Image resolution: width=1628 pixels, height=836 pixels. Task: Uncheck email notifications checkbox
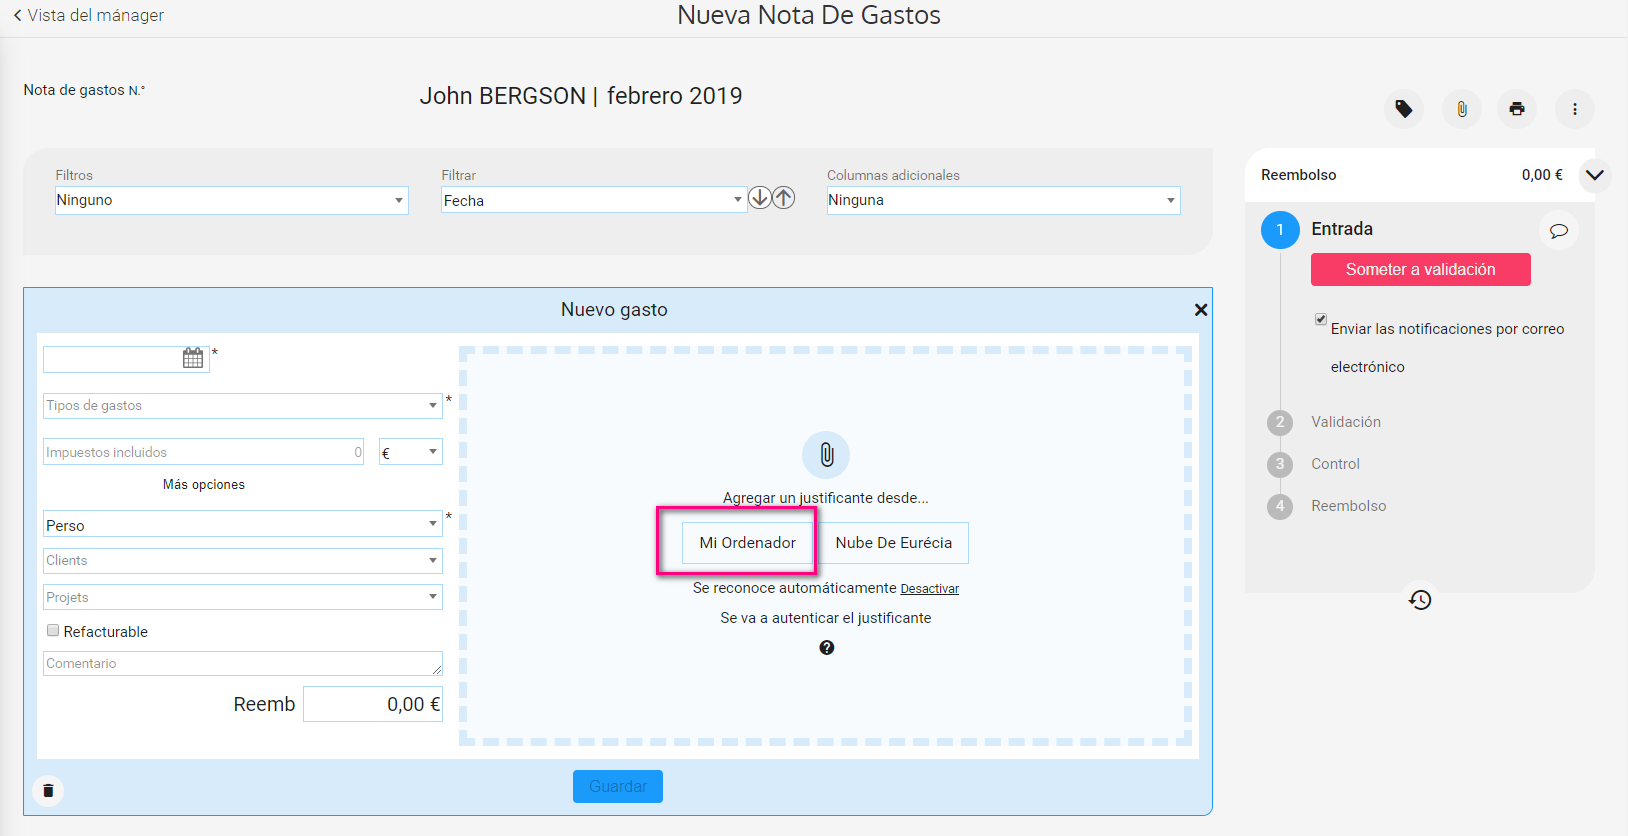coord(1320,319)
